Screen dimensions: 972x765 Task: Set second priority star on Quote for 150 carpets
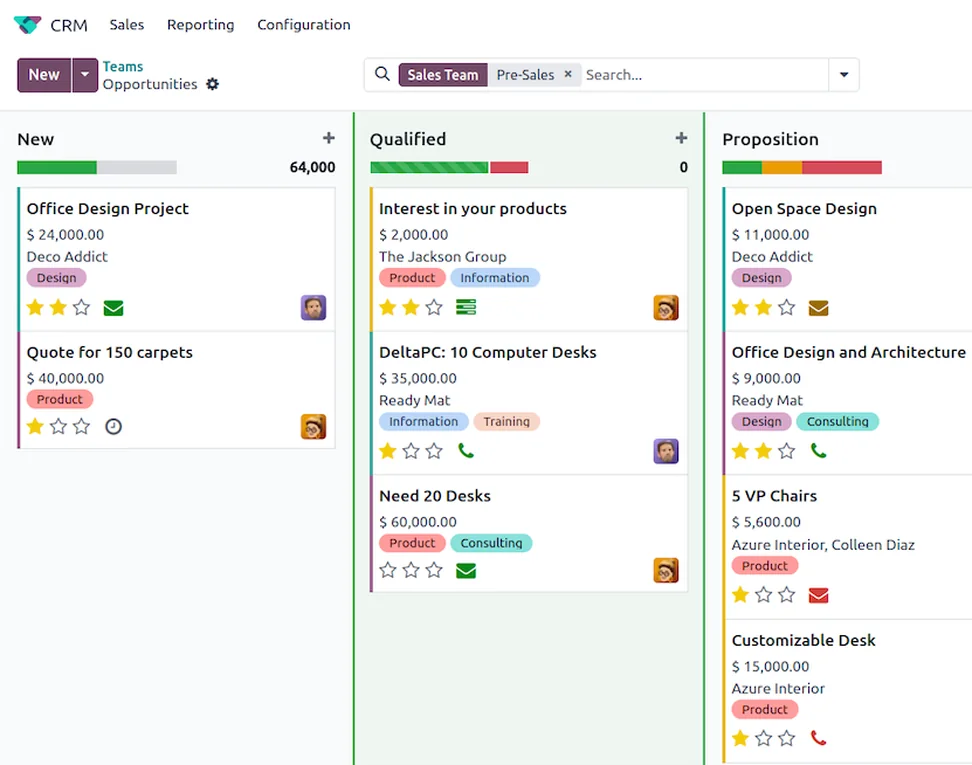(x=58, y=427)
